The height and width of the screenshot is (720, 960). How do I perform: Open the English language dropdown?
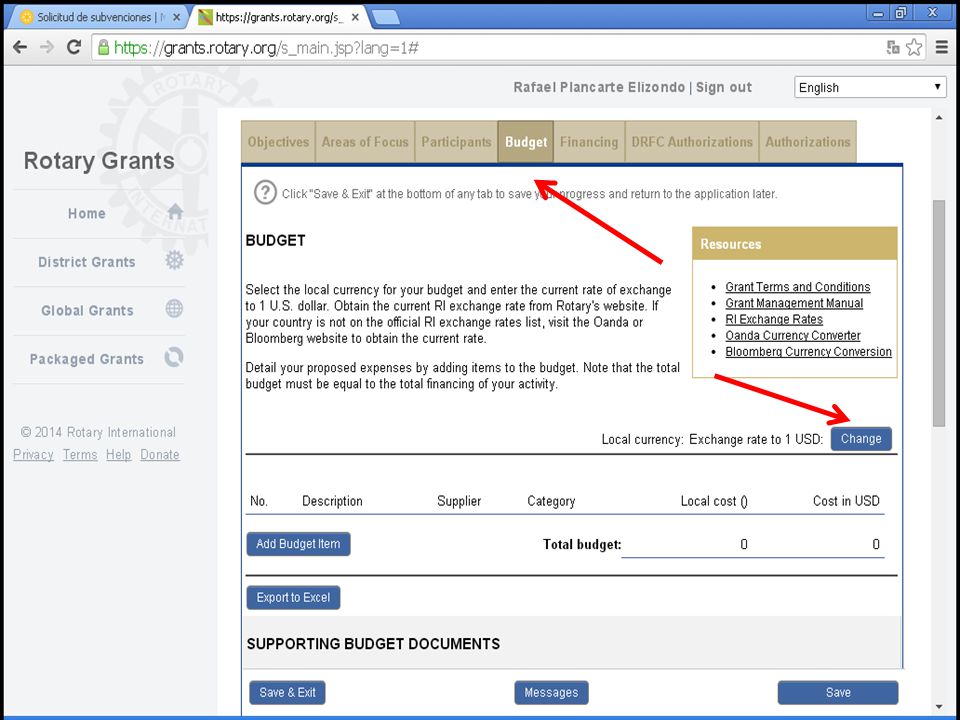point(870,87)
